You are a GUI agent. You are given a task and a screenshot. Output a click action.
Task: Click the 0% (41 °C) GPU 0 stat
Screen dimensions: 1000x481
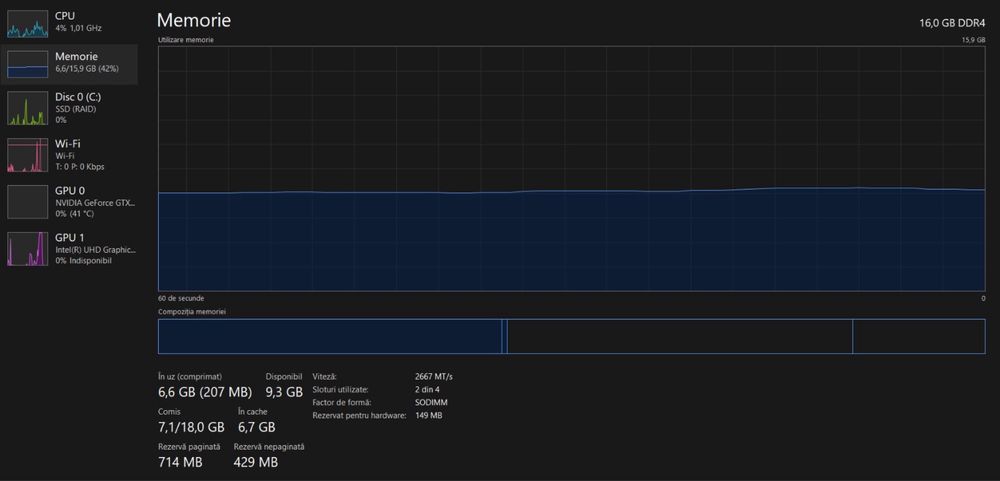(x=75, y=214)
